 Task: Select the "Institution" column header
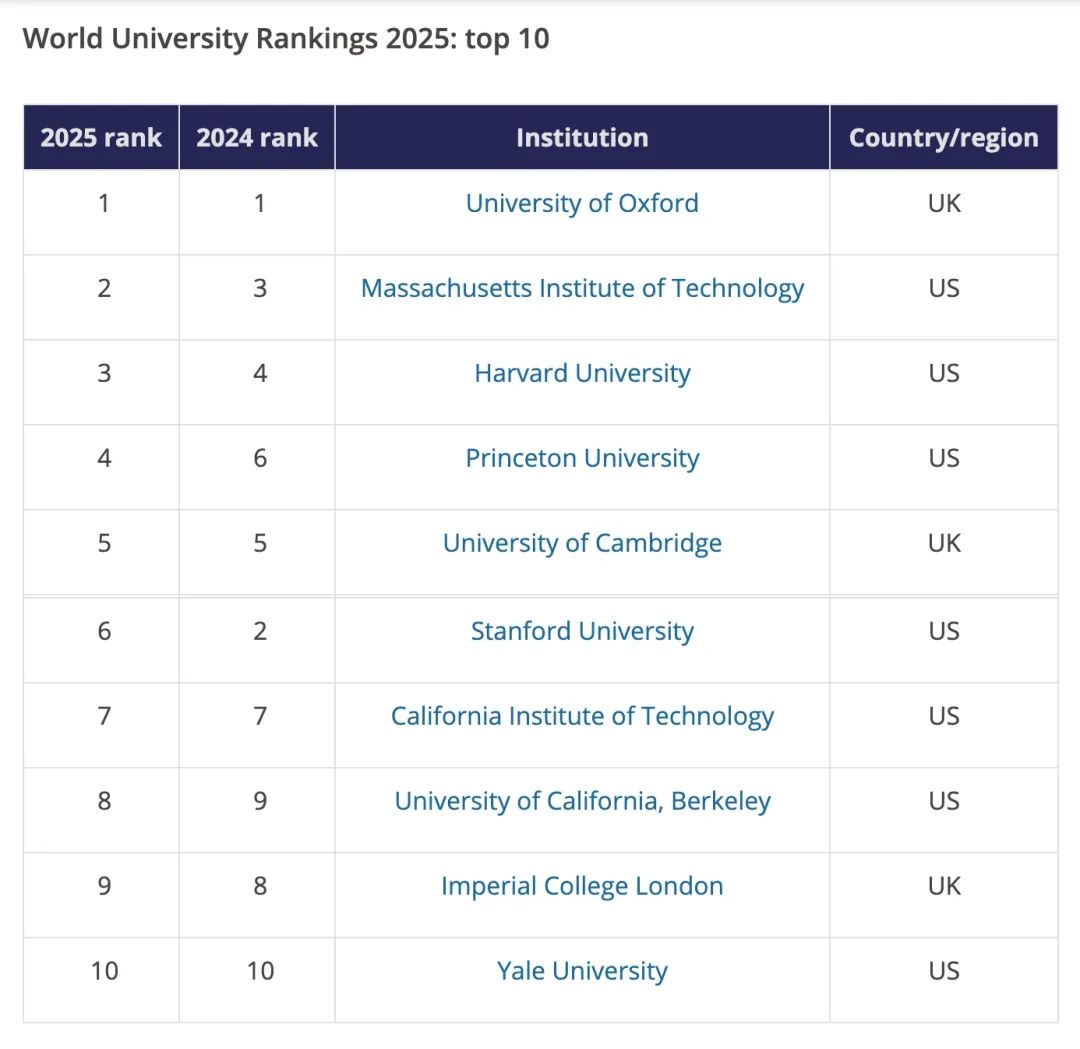582,138
